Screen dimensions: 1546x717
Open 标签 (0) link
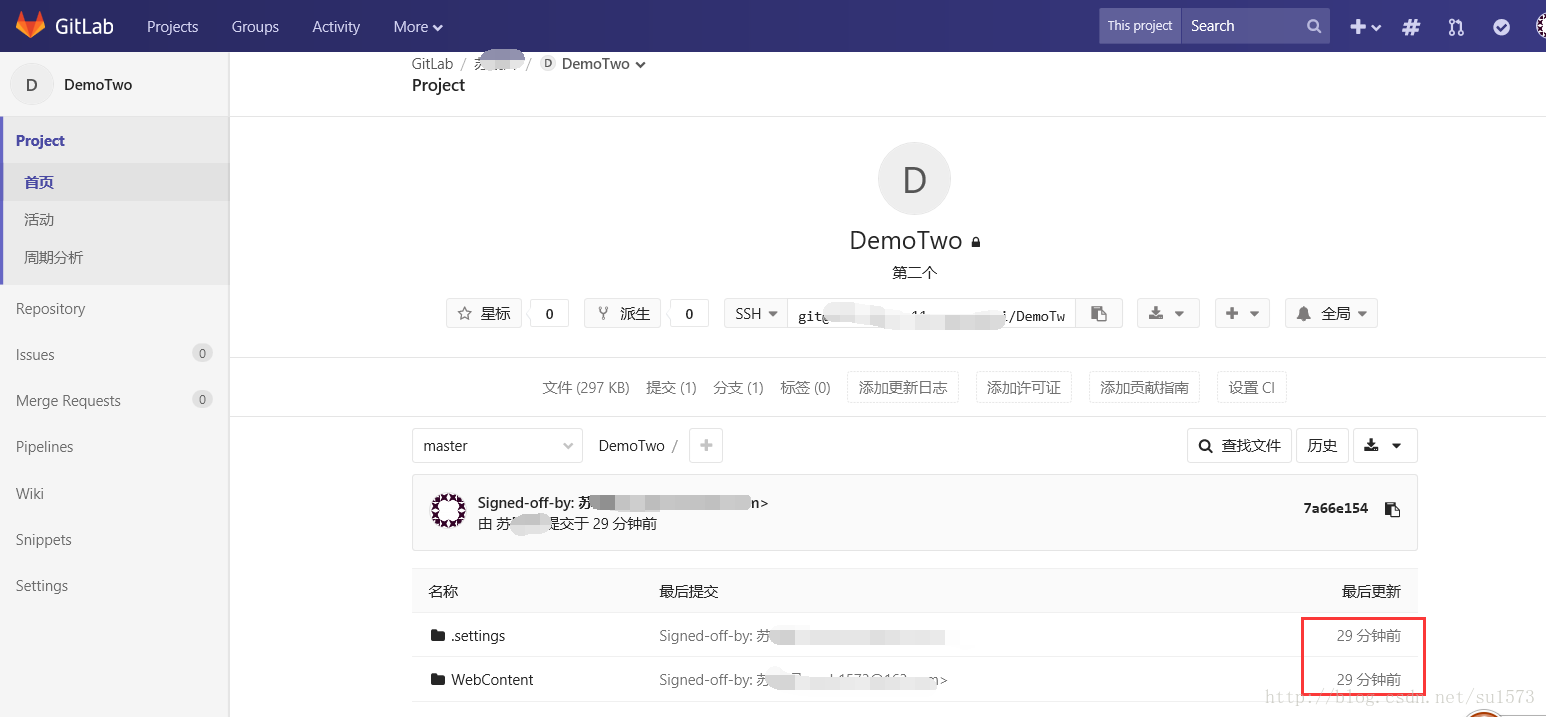click(805, 387)
